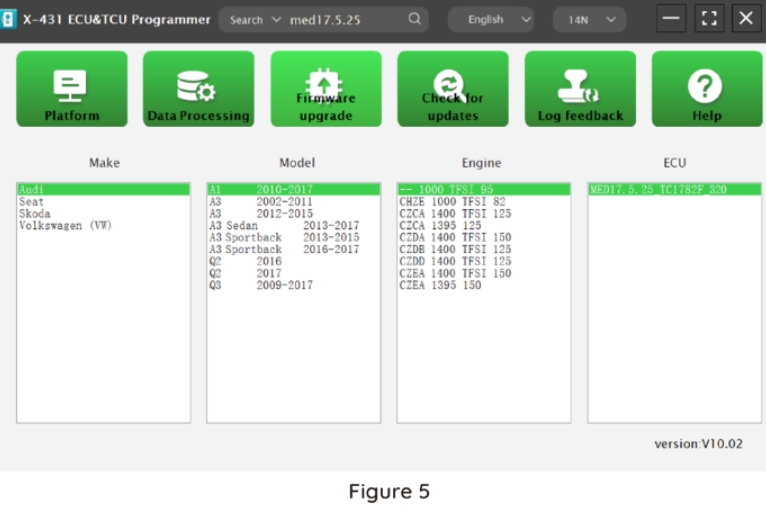Launch the Firmware upgrade tile
Viewport: 766px width, 510px height.
326,89
